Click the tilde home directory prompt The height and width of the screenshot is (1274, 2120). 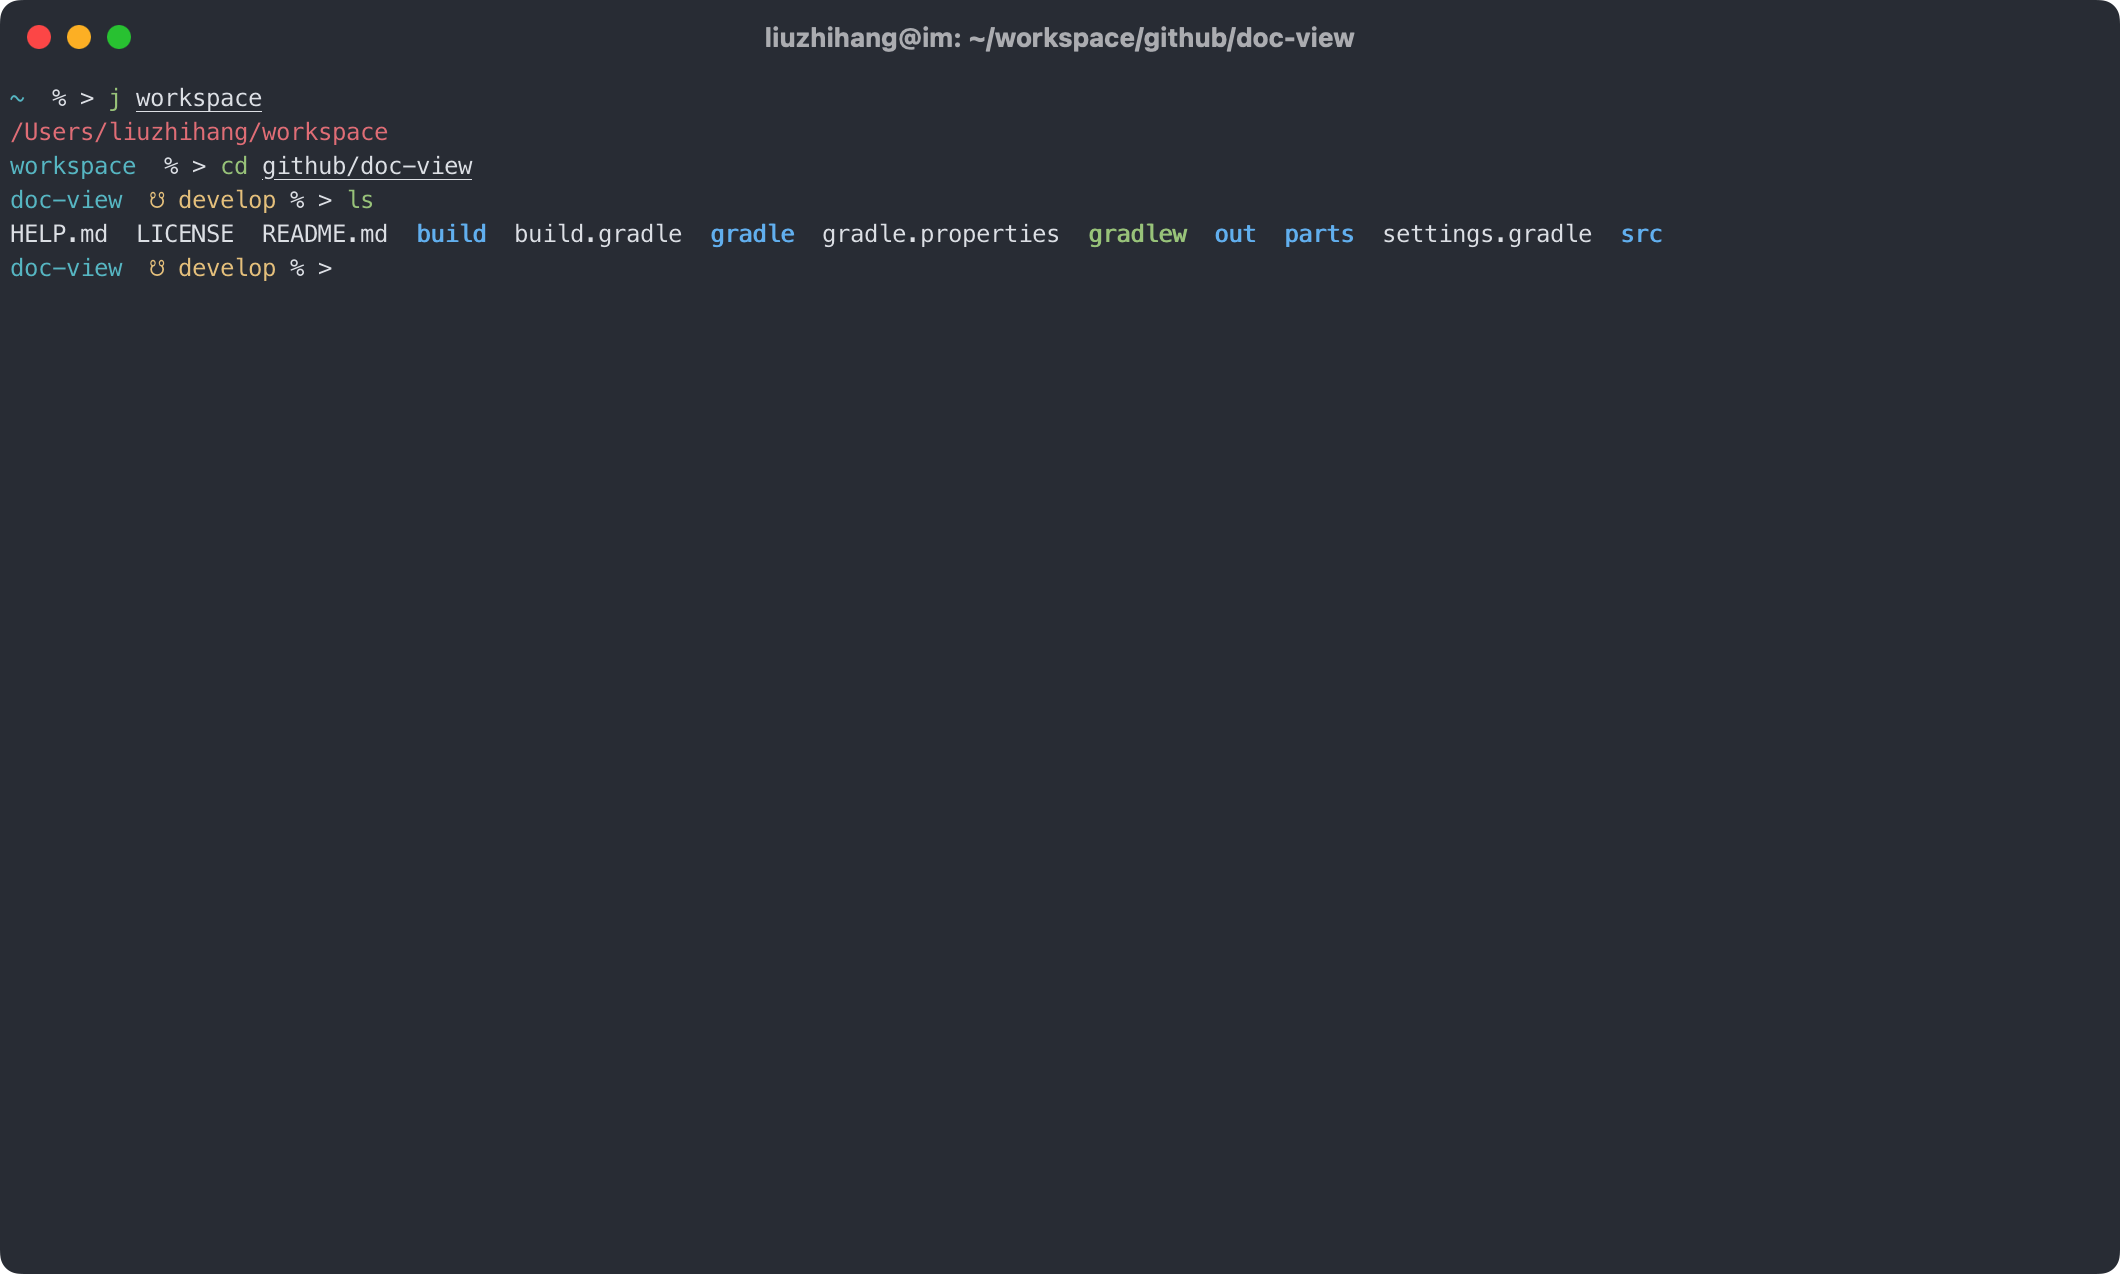(x=17, y=98)
